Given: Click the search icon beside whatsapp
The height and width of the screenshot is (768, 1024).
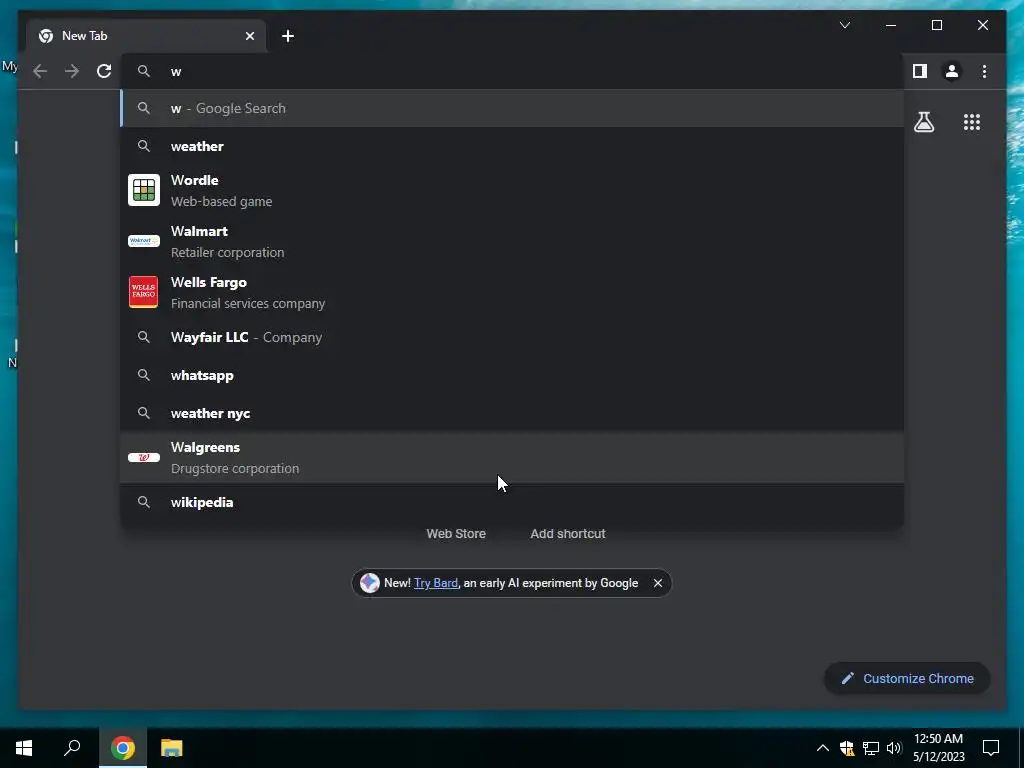Looking at the screenshot, I should 144,376.
